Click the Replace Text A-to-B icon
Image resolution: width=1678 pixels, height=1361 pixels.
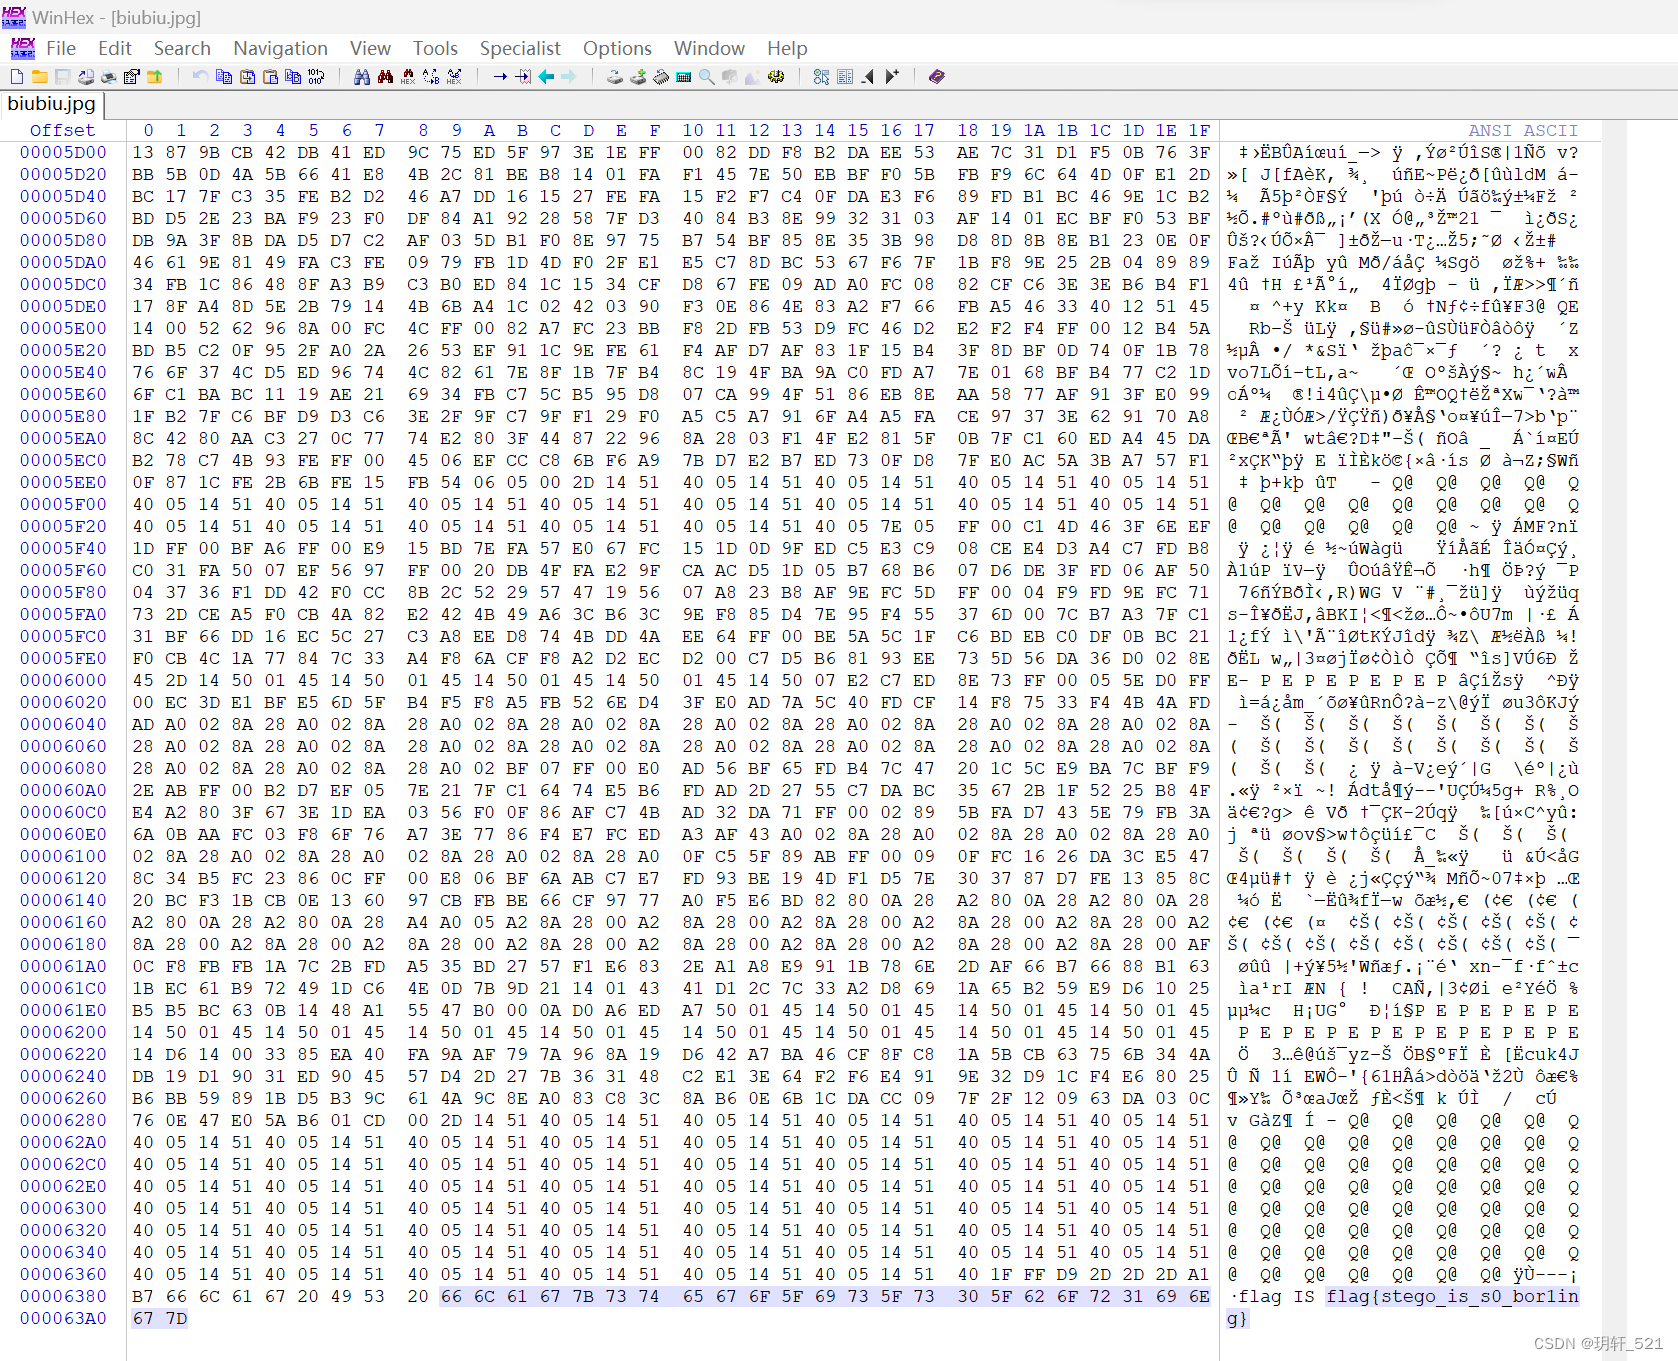[431, 77]
